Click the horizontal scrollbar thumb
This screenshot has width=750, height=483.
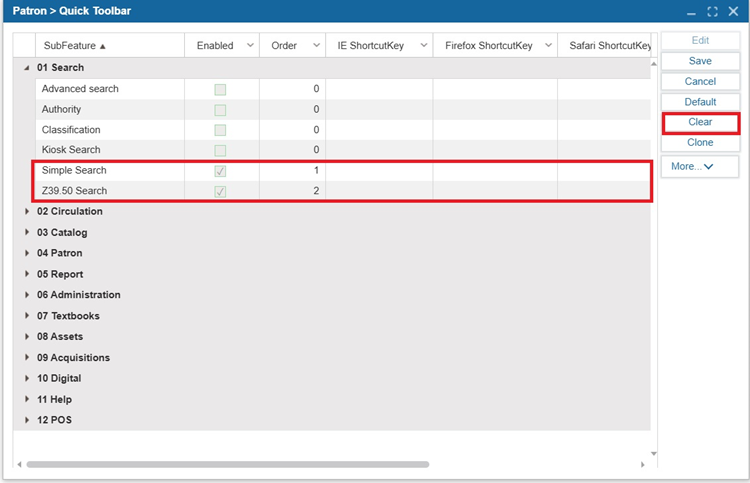pos(227,465)
